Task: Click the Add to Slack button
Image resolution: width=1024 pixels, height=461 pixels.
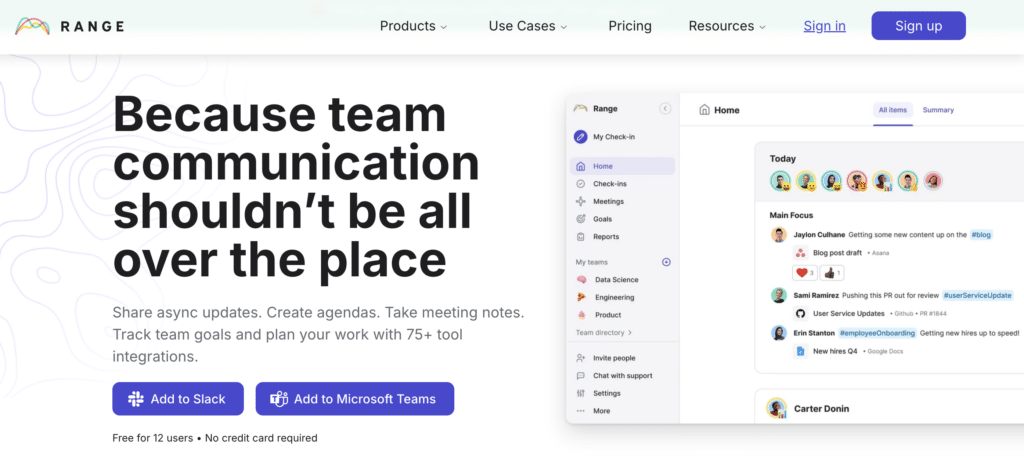Action: click(178, 399)
